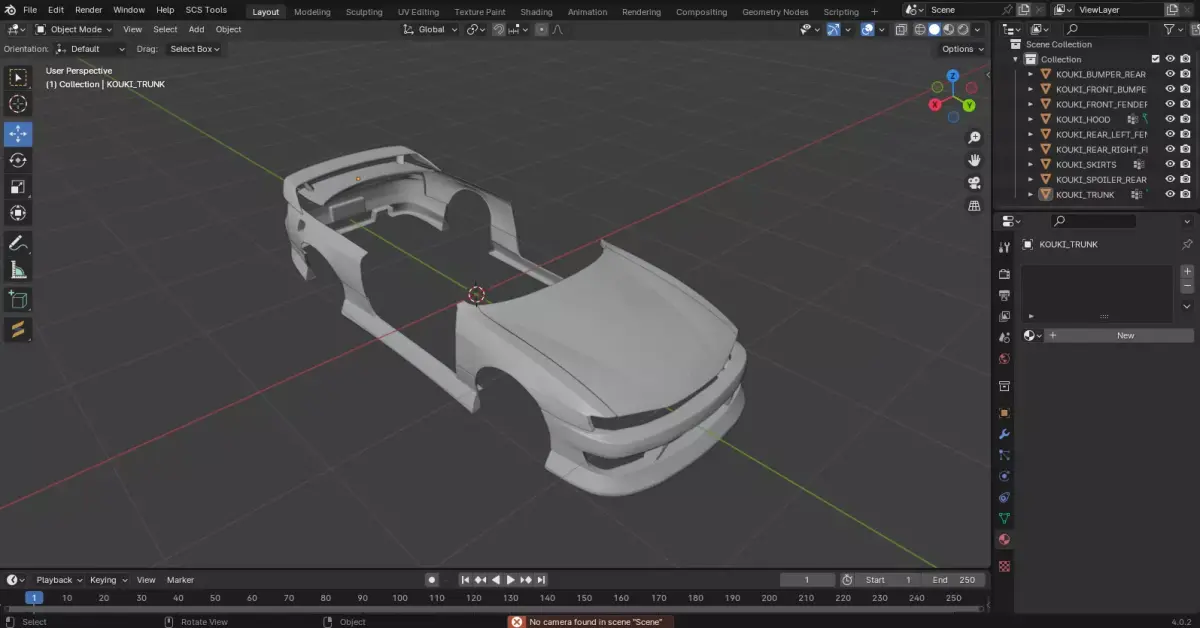The height and width of the screenshot is (628, 1200).
Task: Open the Global transform orientation dropdown
Action: tap(430, 29)
